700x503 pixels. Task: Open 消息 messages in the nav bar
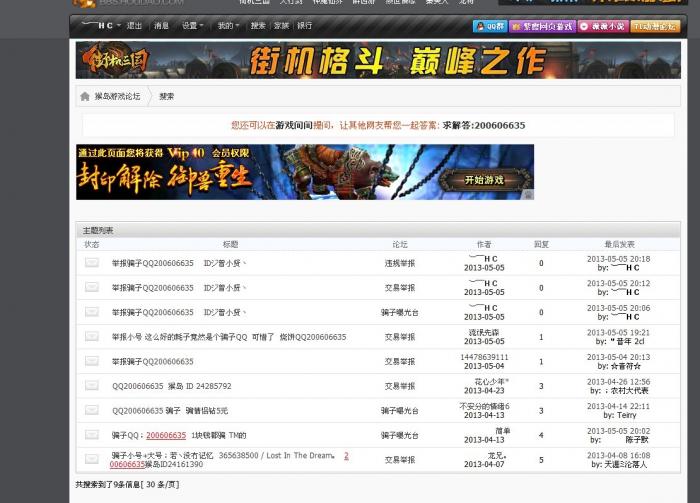pos(161,26)
